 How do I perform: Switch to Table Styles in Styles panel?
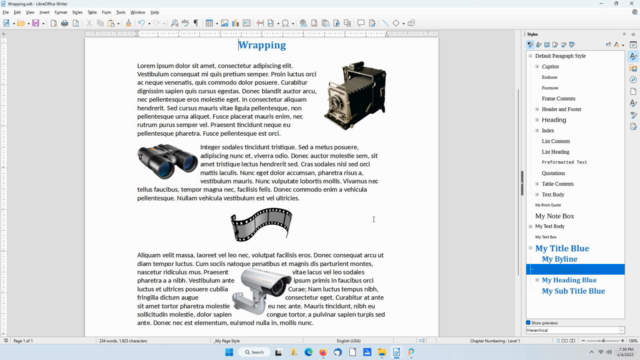click(572, 44)
